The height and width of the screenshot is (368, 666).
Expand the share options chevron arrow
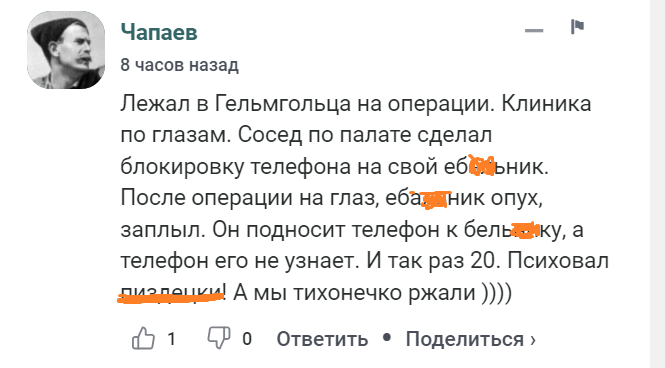[533, 340]
